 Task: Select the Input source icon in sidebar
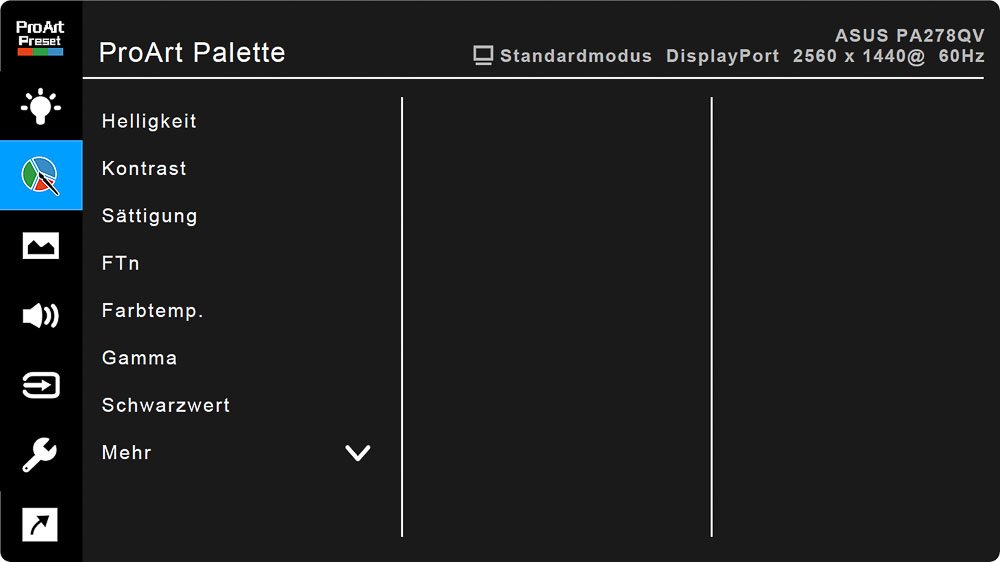pos(41,385)
